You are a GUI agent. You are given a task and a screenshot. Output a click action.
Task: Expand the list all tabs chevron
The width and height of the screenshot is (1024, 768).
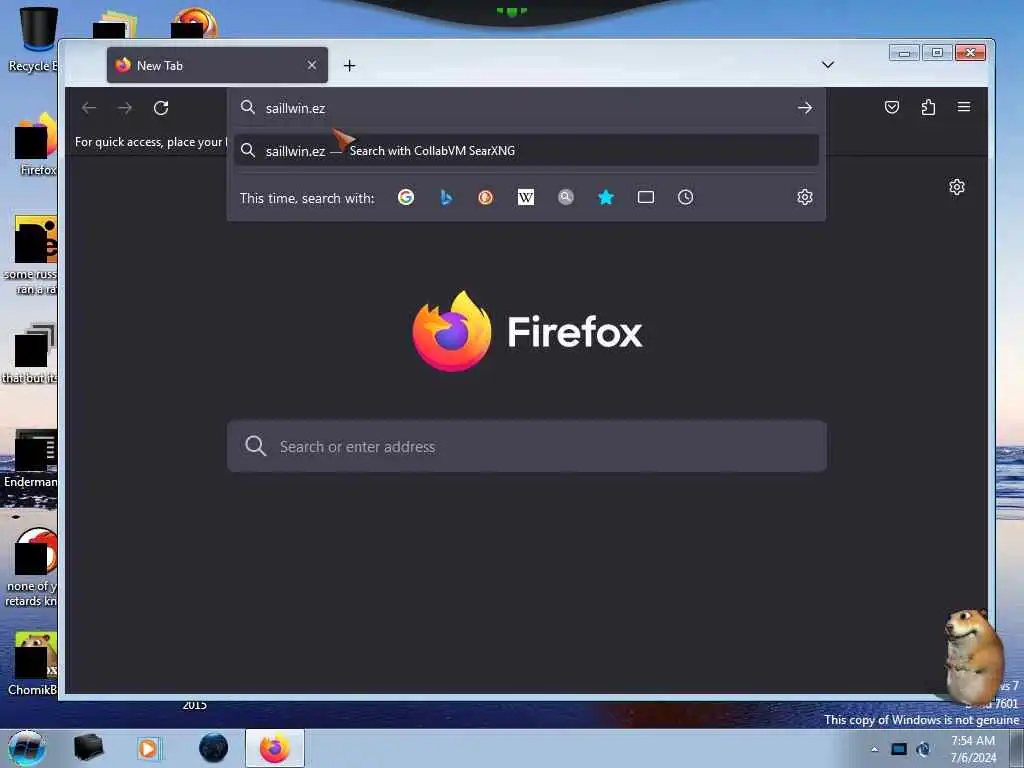[827, 65]
